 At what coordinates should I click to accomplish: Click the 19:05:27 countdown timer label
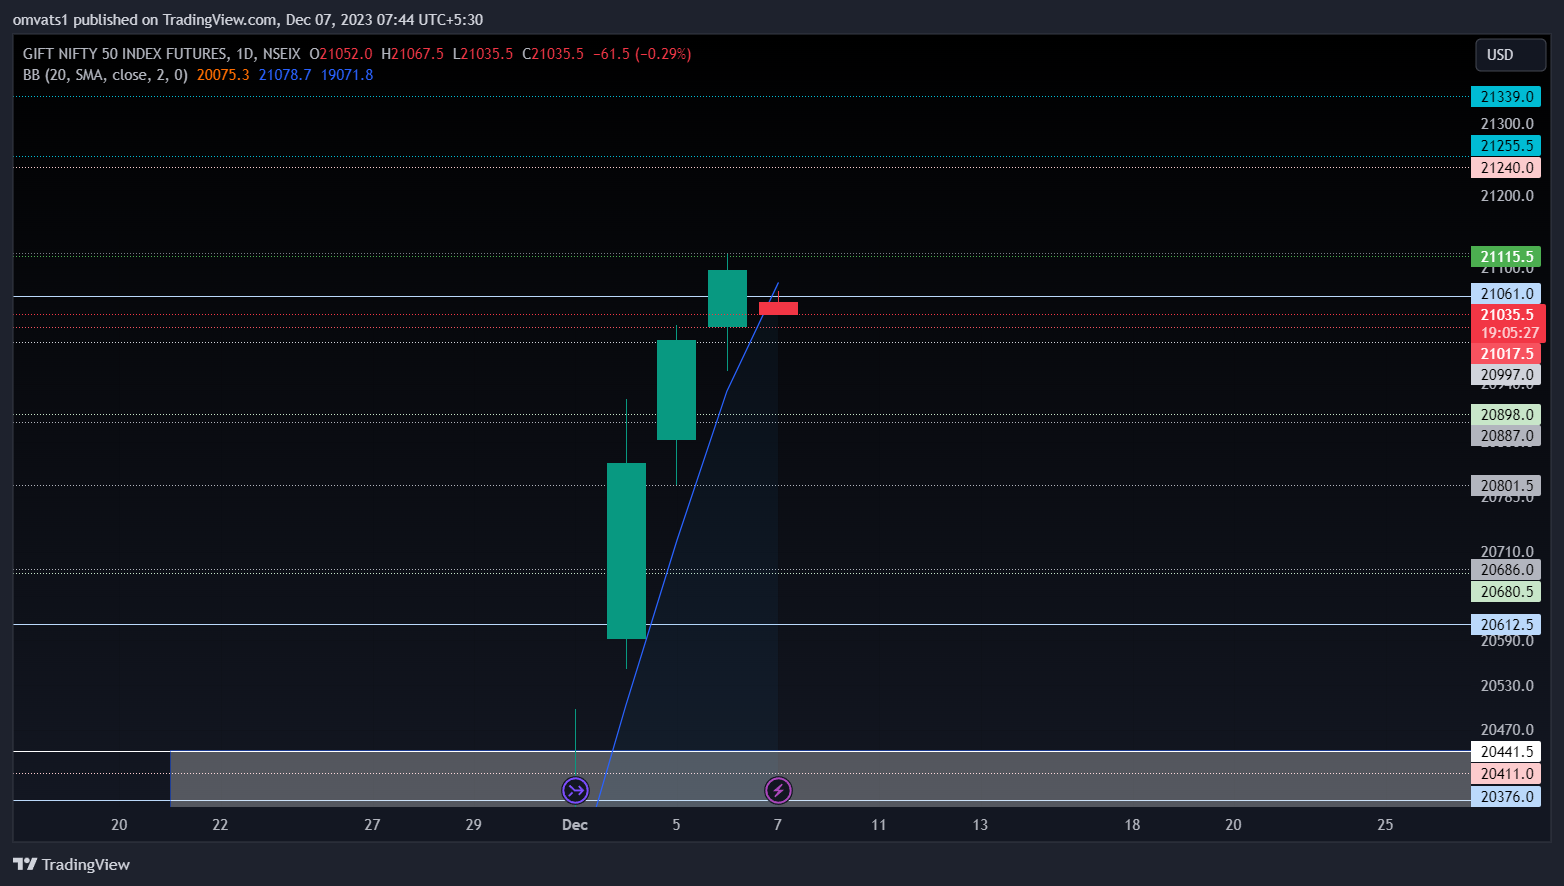1509,333
